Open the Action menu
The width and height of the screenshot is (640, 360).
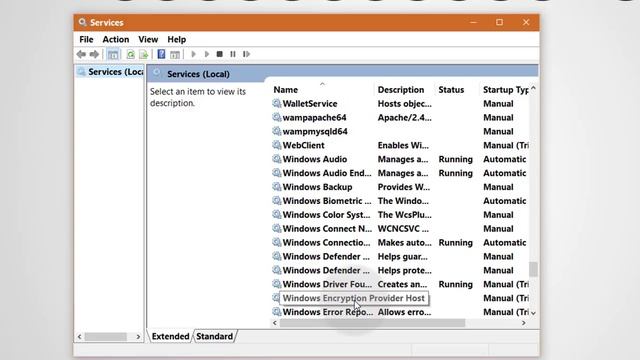pos(116,39)
